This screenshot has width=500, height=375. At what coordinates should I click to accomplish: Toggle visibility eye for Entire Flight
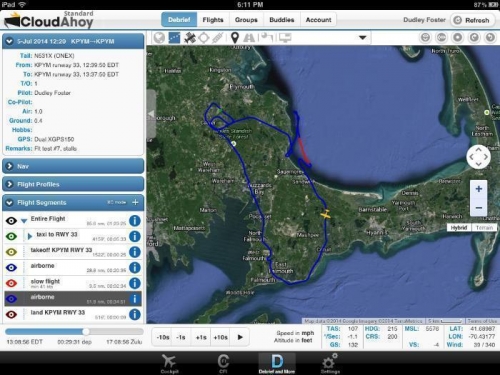click(11, 221)
